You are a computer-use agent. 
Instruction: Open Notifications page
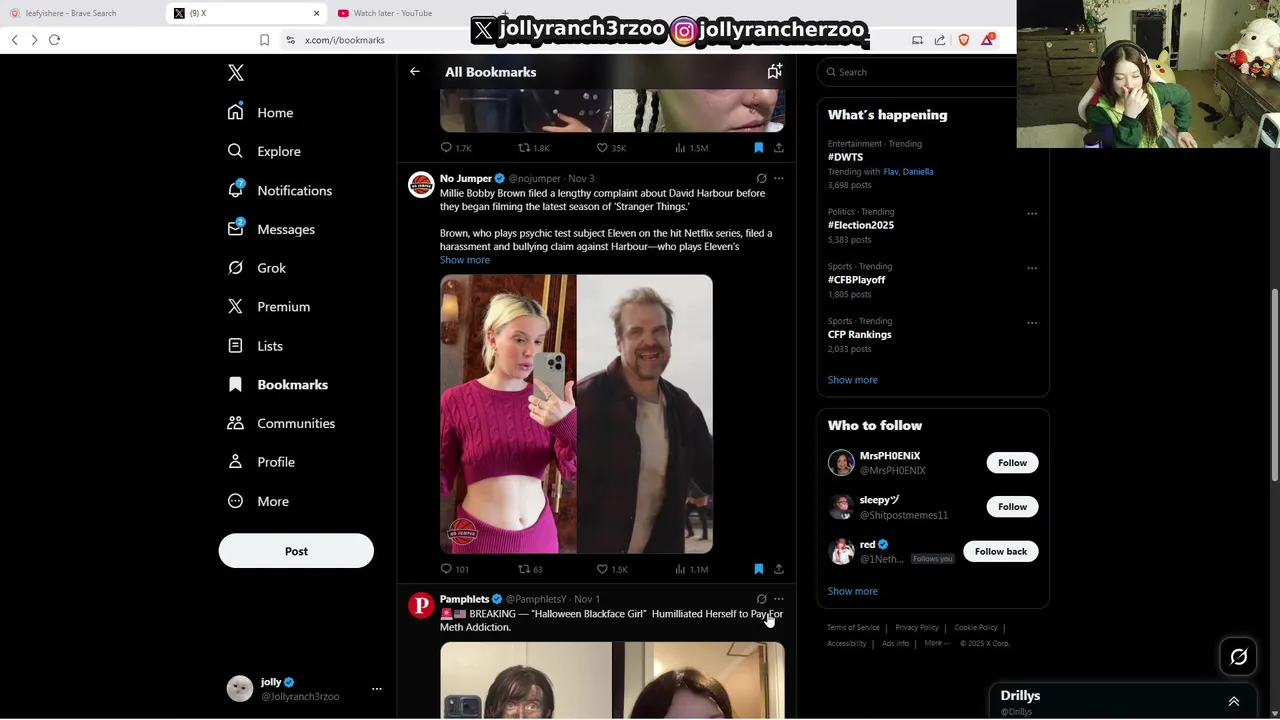(279, 190)
